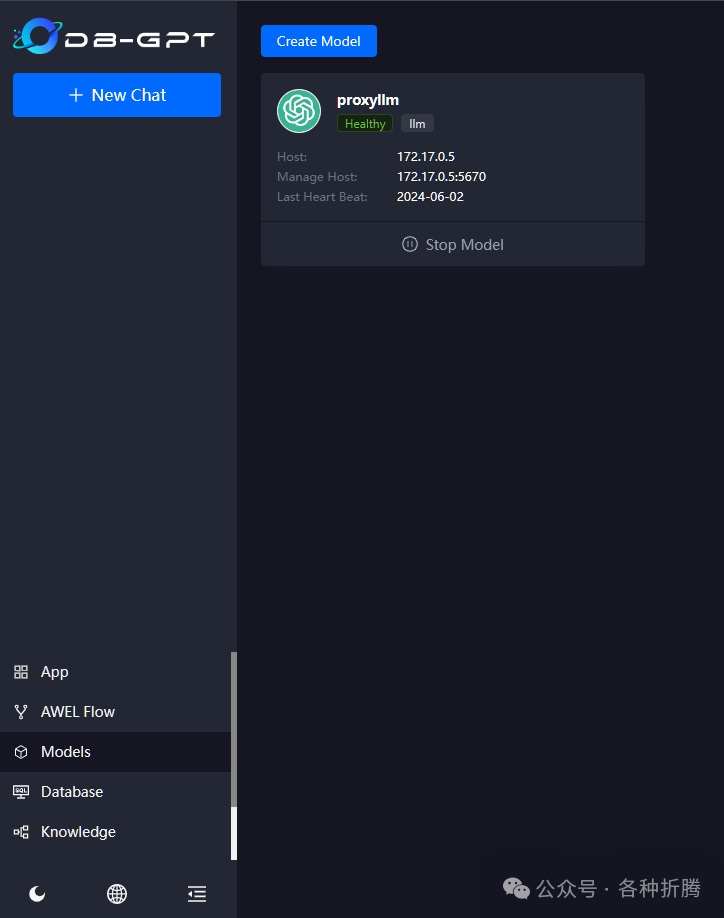724x918 pixels.
Task: Select Database in the sidebar
Action: (x=116, y=792)
